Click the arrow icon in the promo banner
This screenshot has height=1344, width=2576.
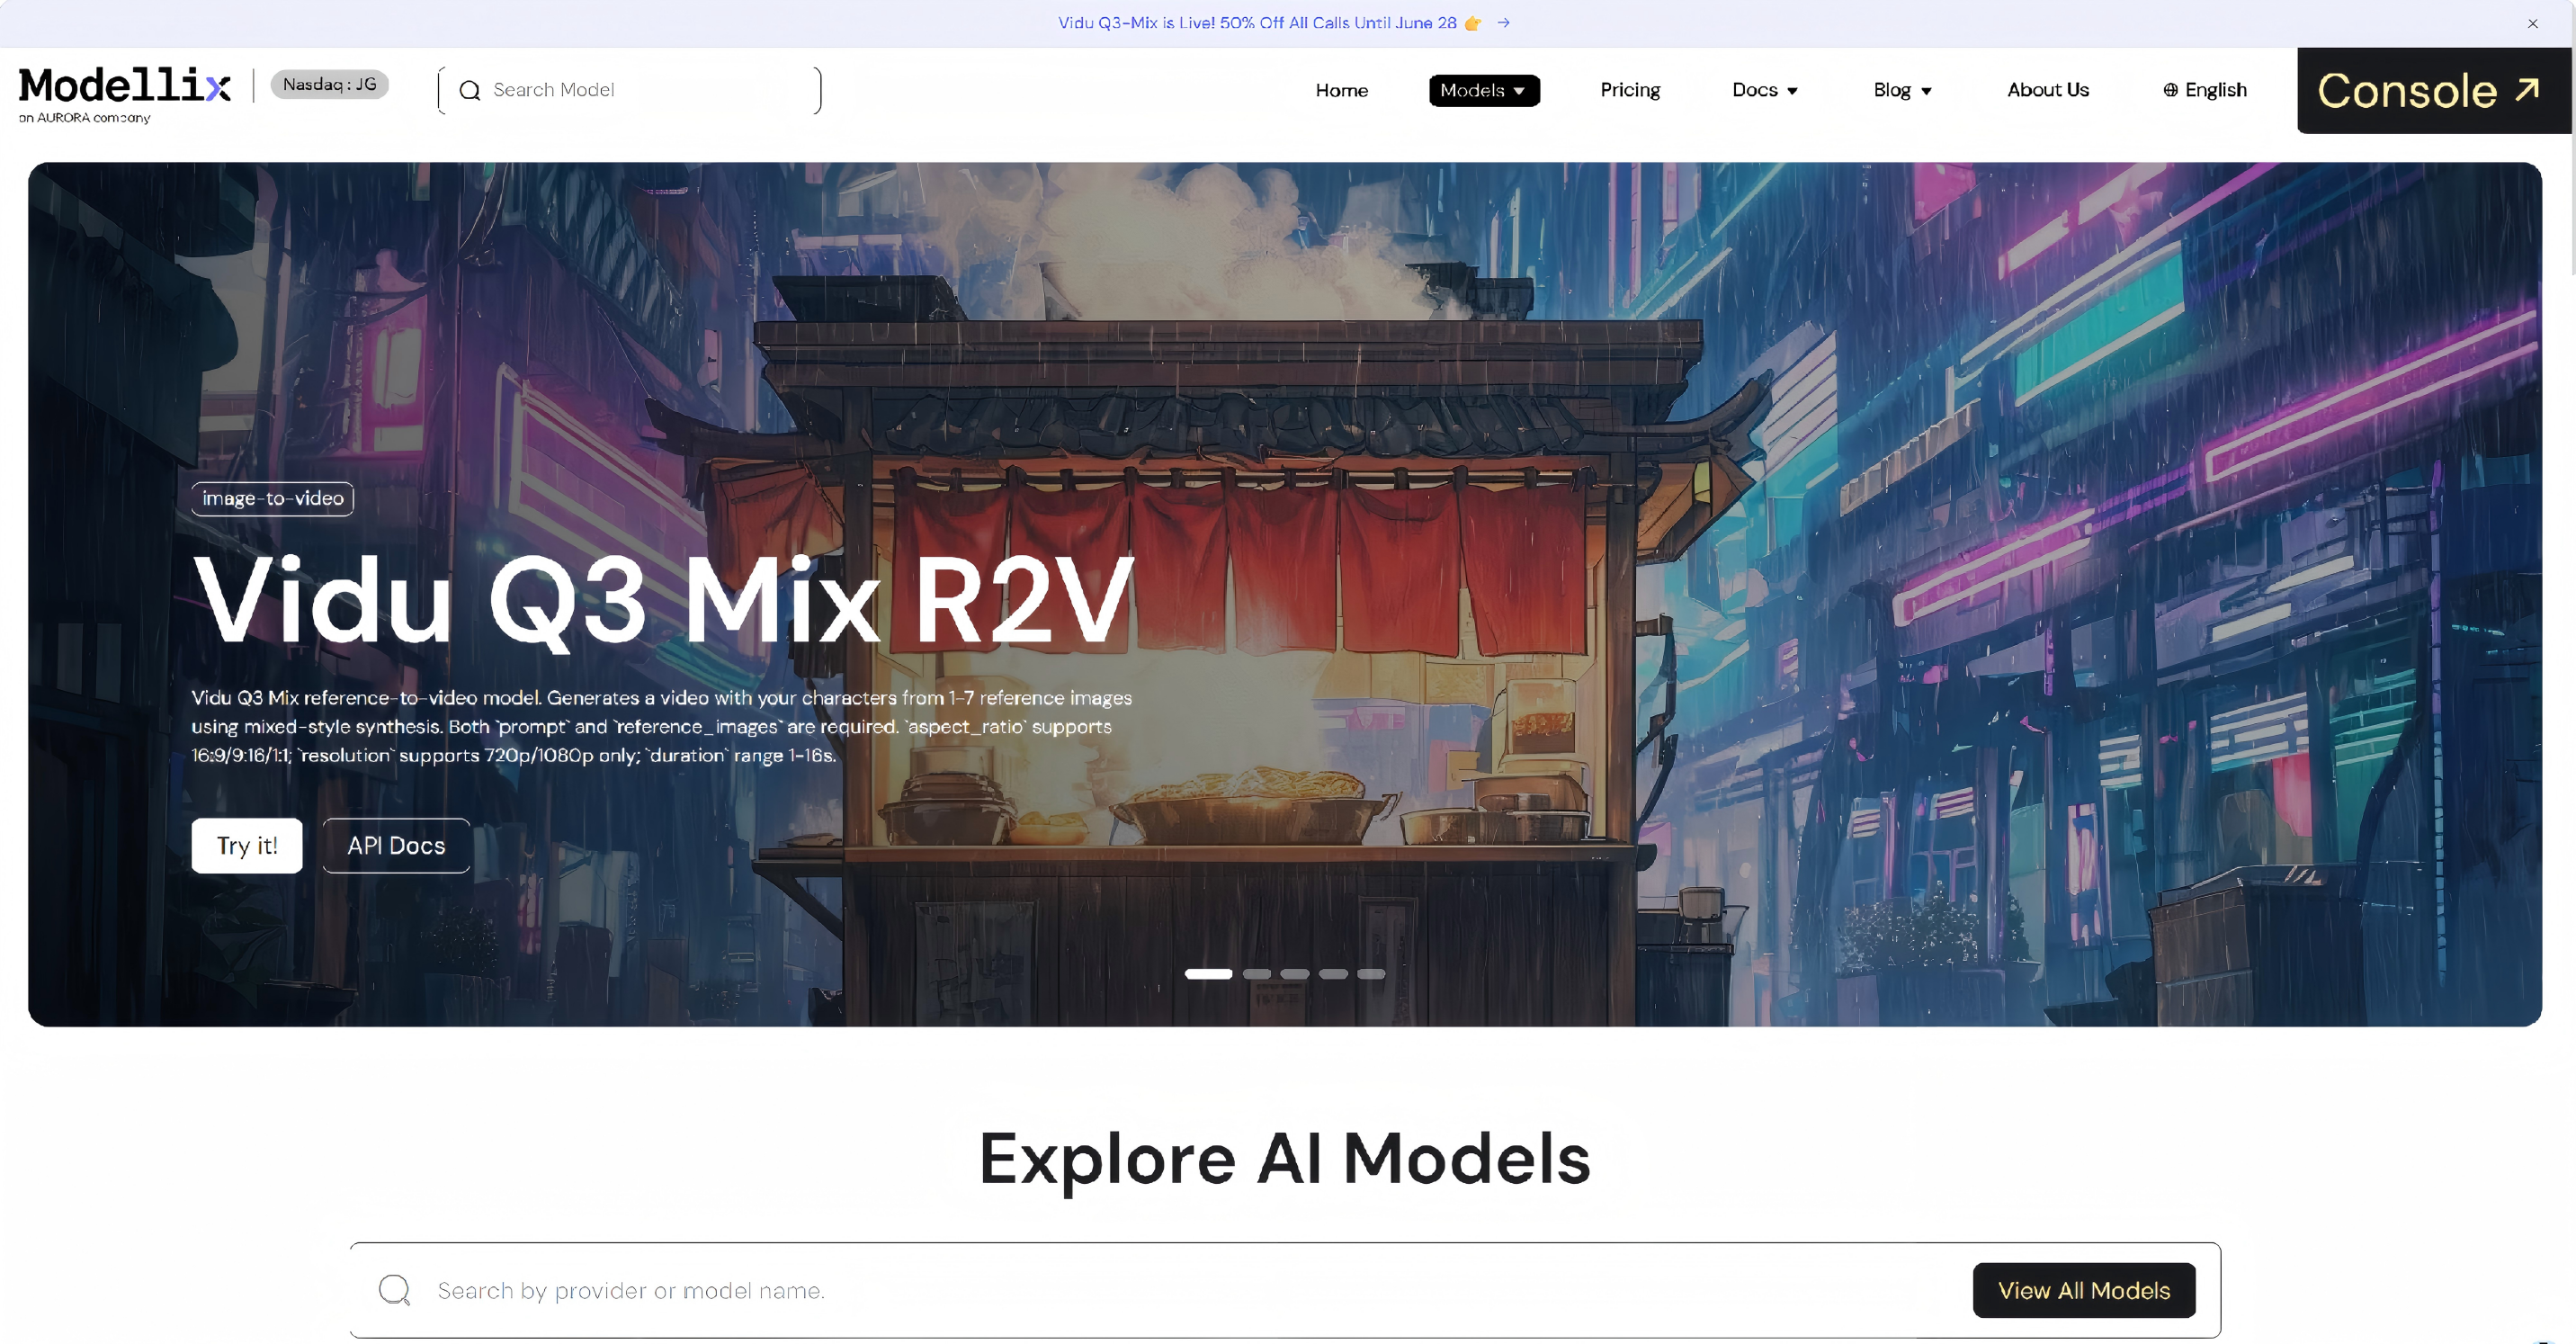(1503, 22)
